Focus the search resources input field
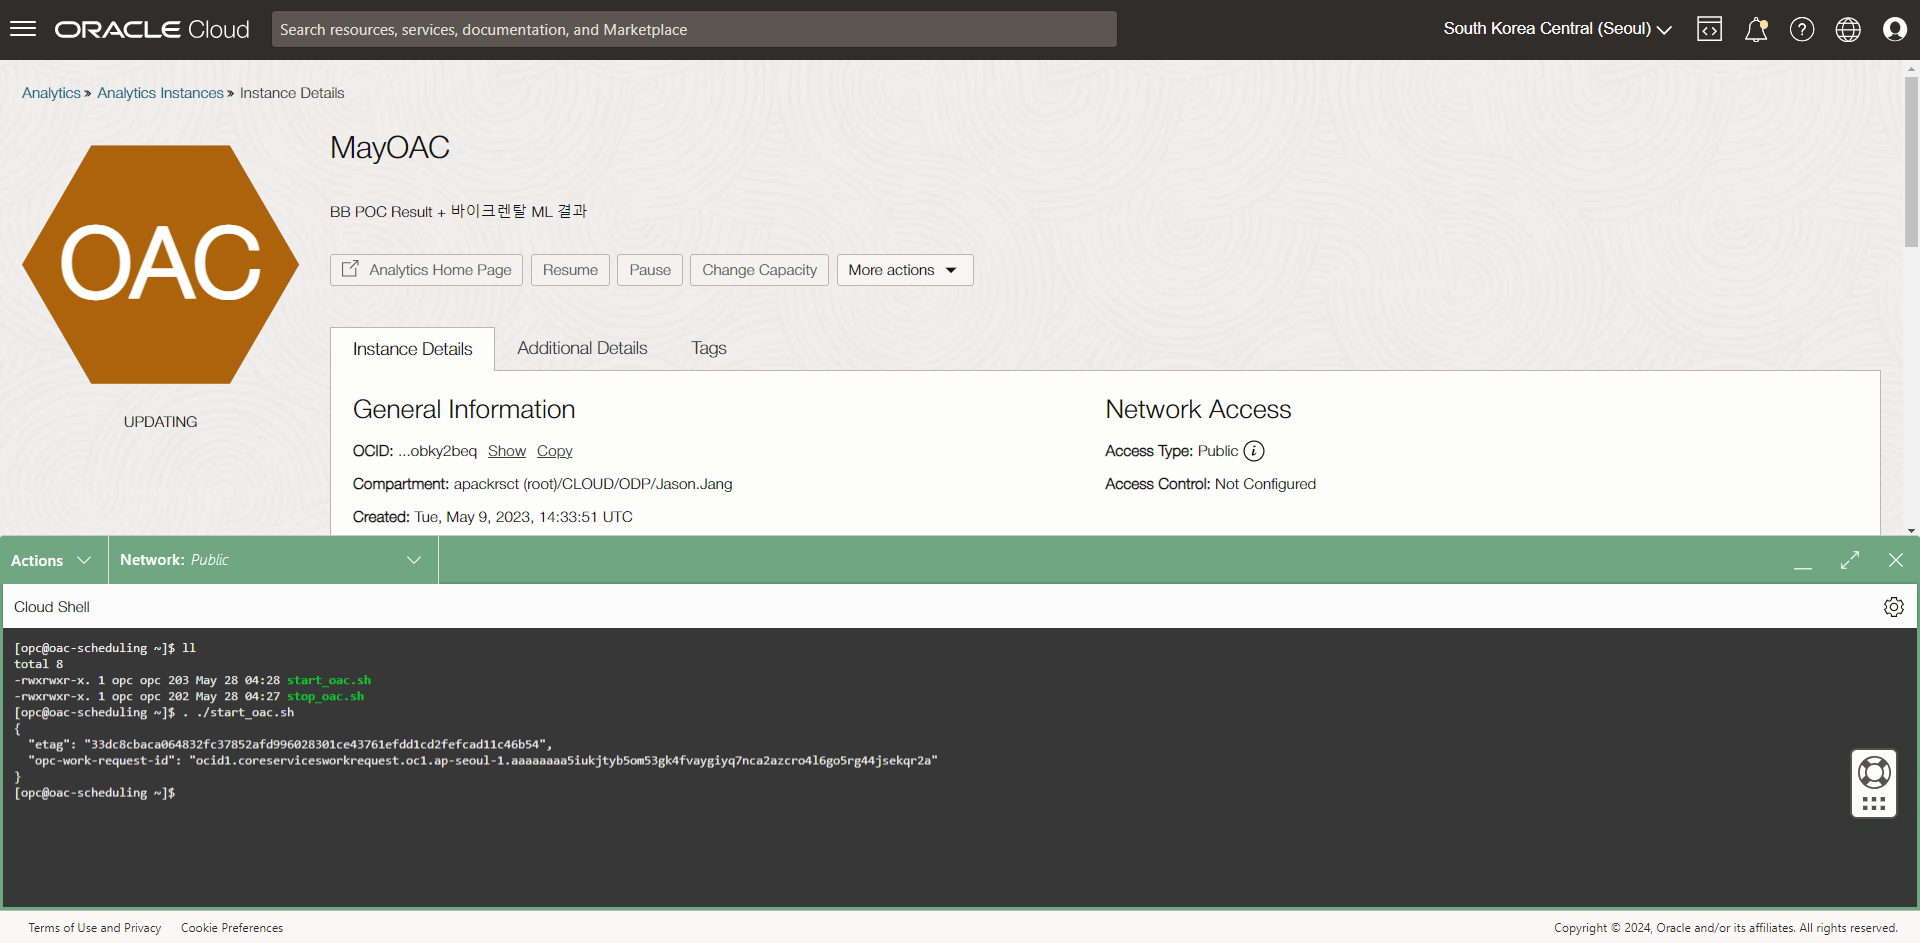Viewport: 1920px width, 943px height. click(x=694, y=29)
